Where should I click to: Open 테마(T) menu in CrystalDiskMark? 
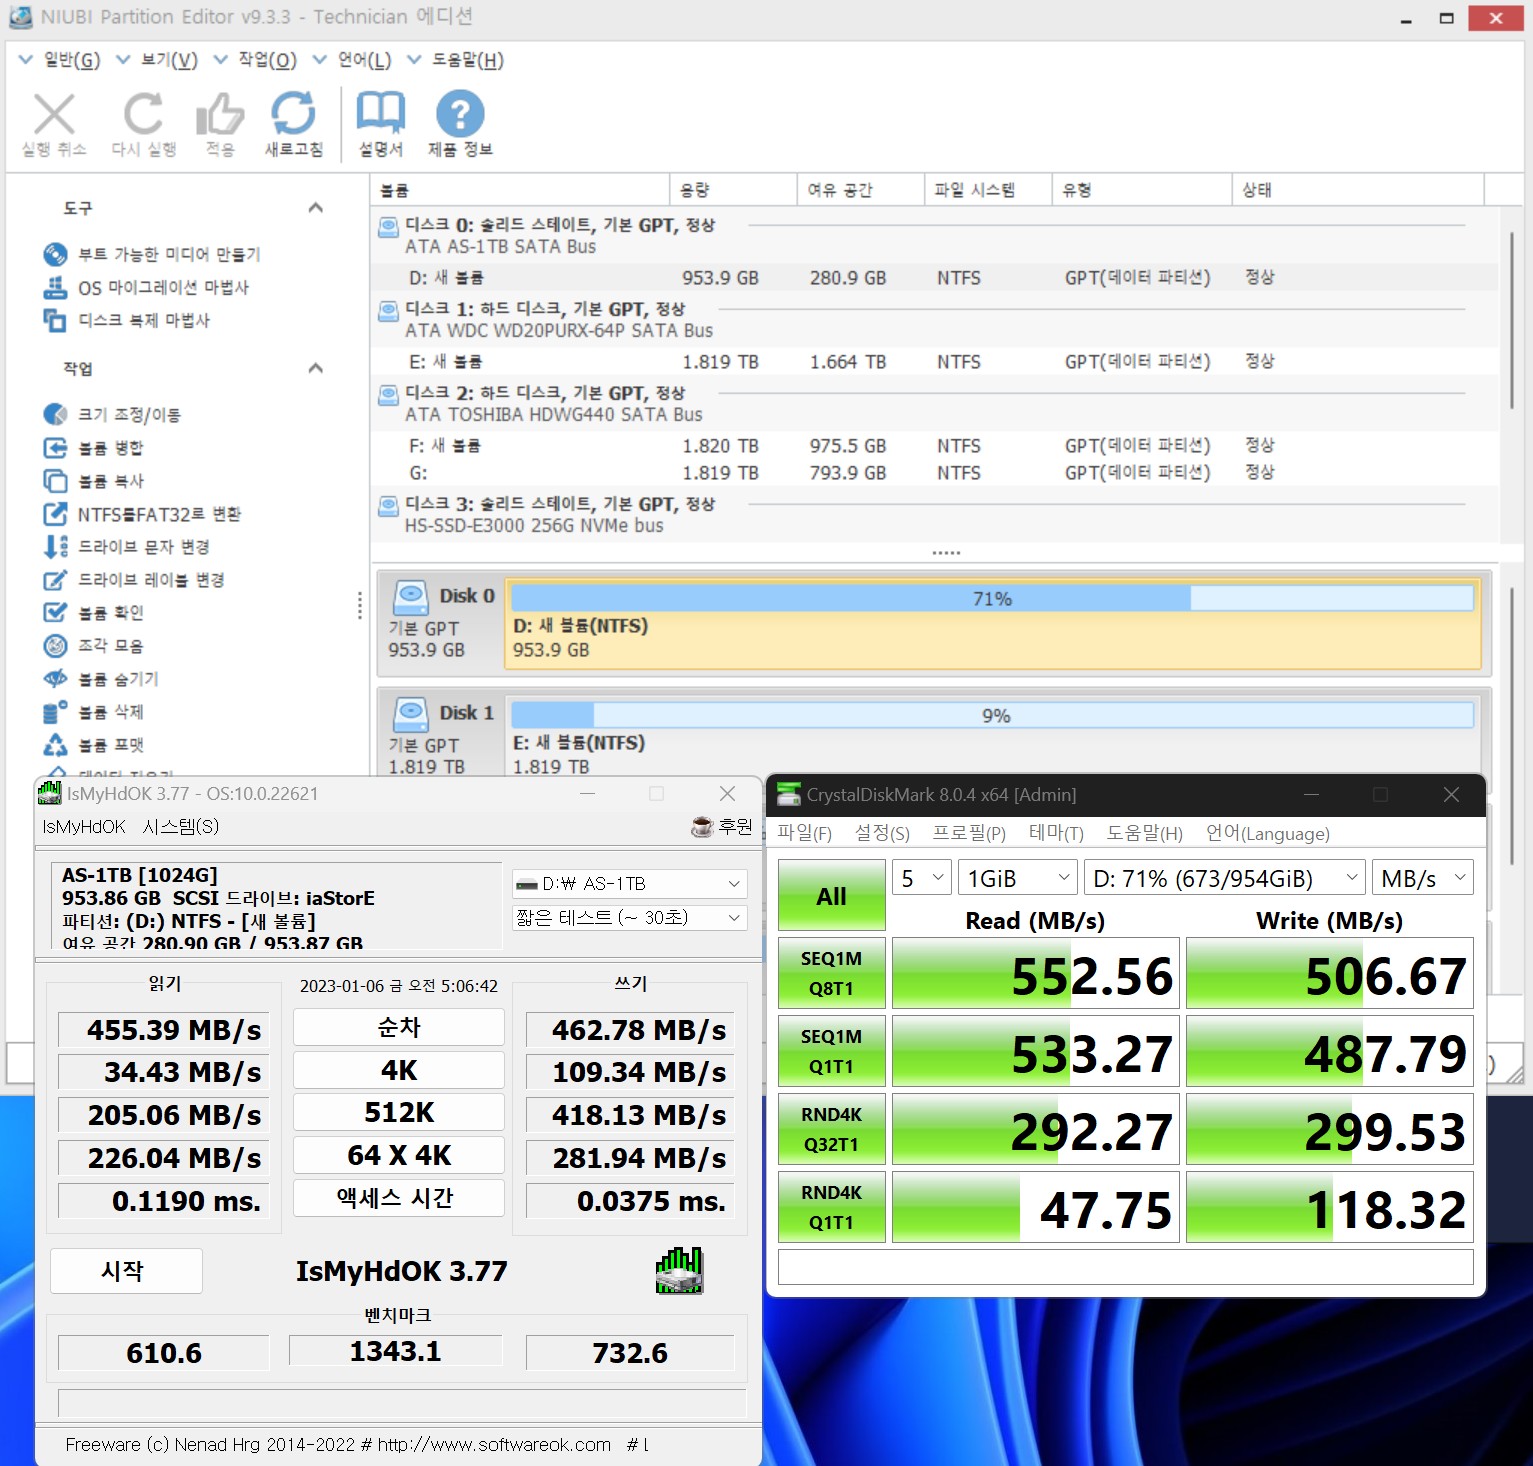click(1056, 833)
